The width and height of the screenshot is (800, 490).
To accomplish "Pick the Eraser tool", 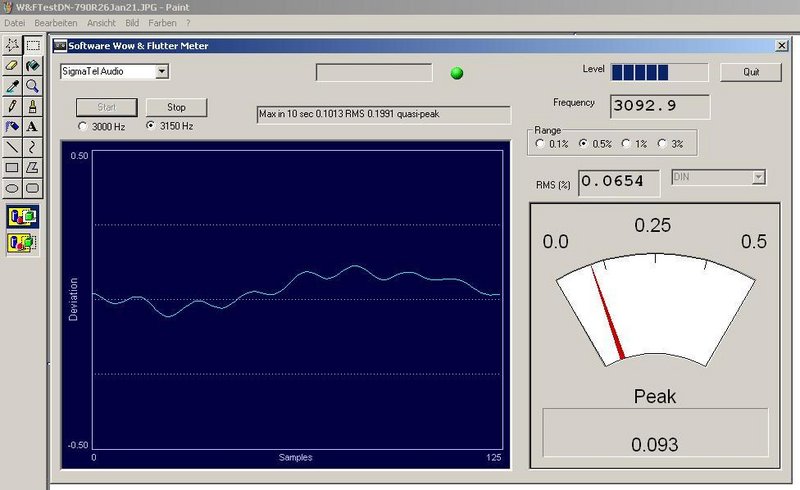I will [x=12, y=66].
